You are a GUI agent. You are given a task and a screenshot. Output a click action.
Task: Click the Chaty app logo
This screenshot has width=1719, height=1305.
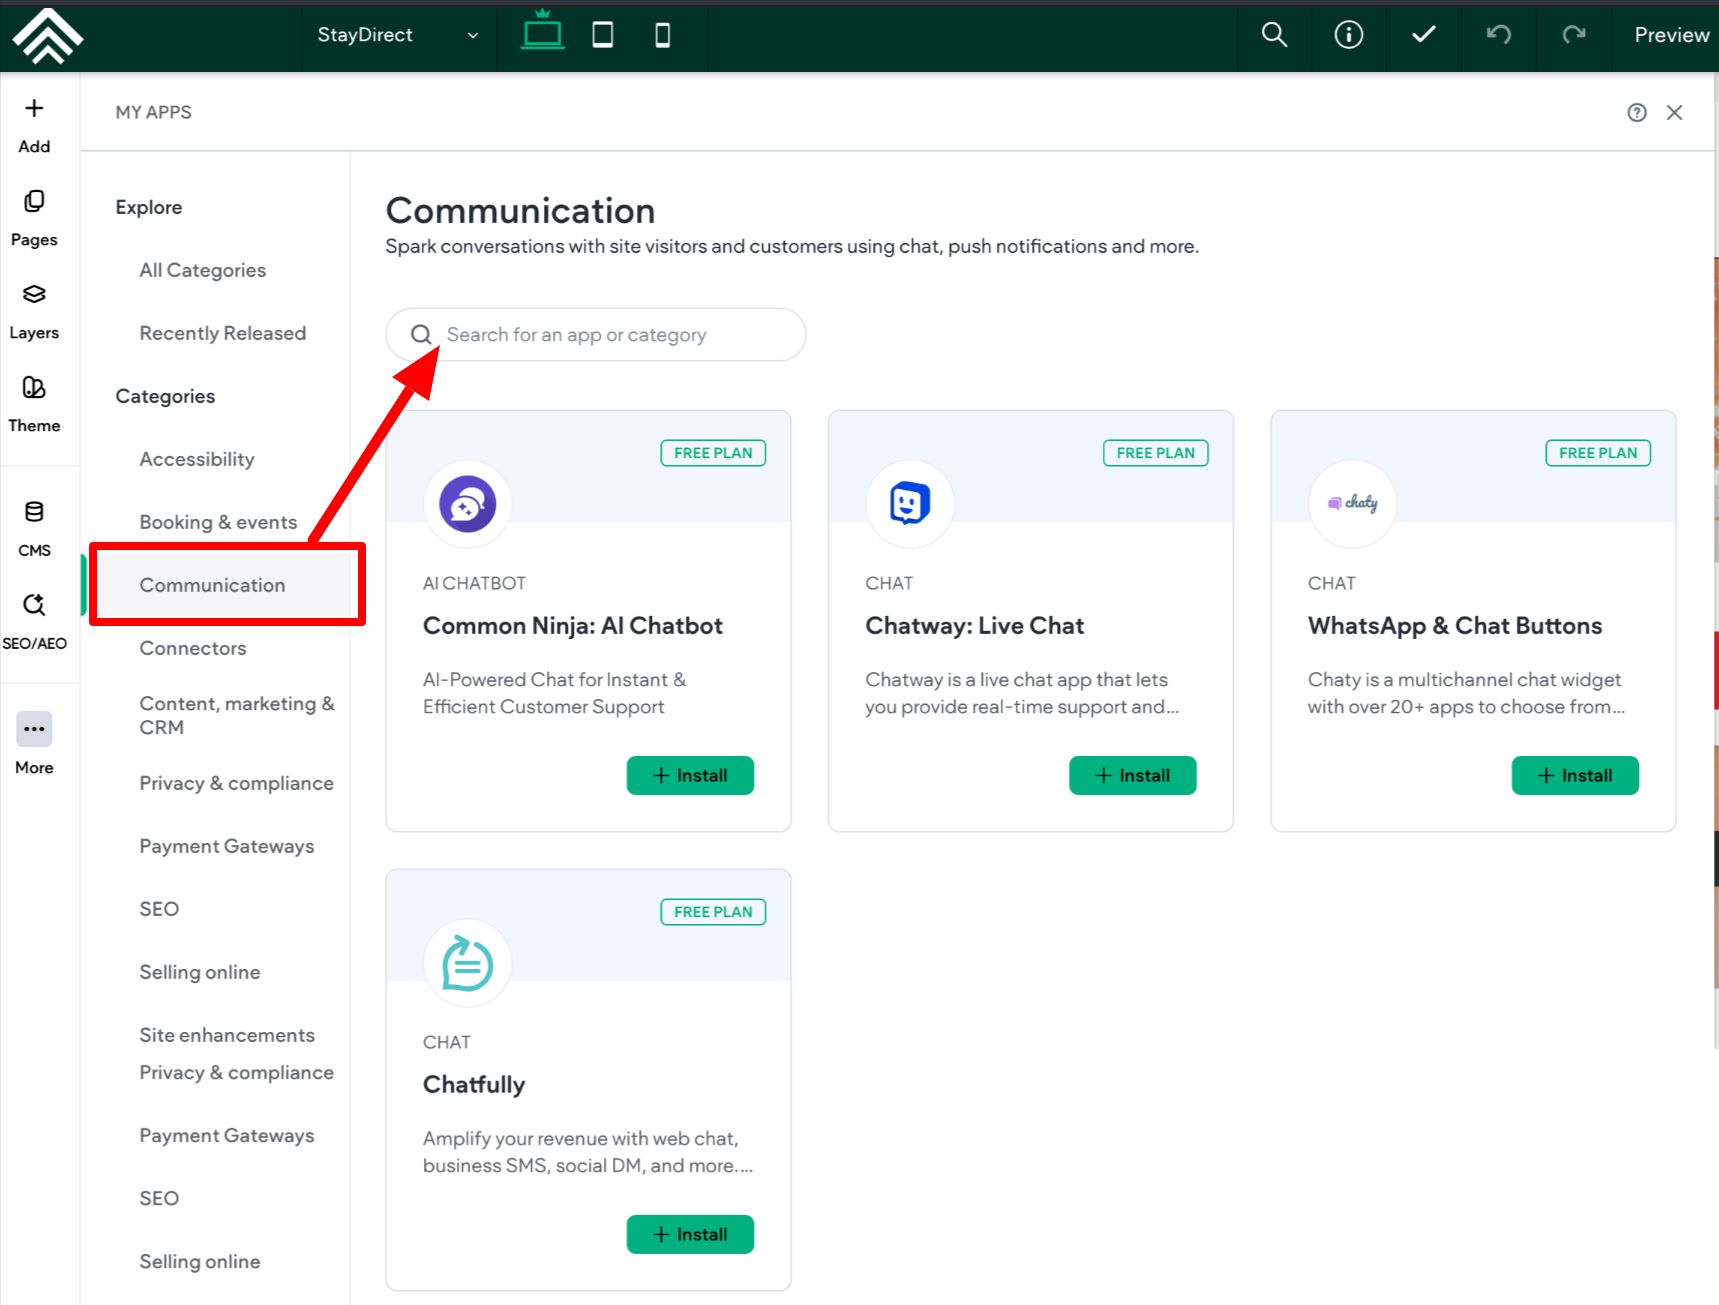click(x=1353, y=504)
